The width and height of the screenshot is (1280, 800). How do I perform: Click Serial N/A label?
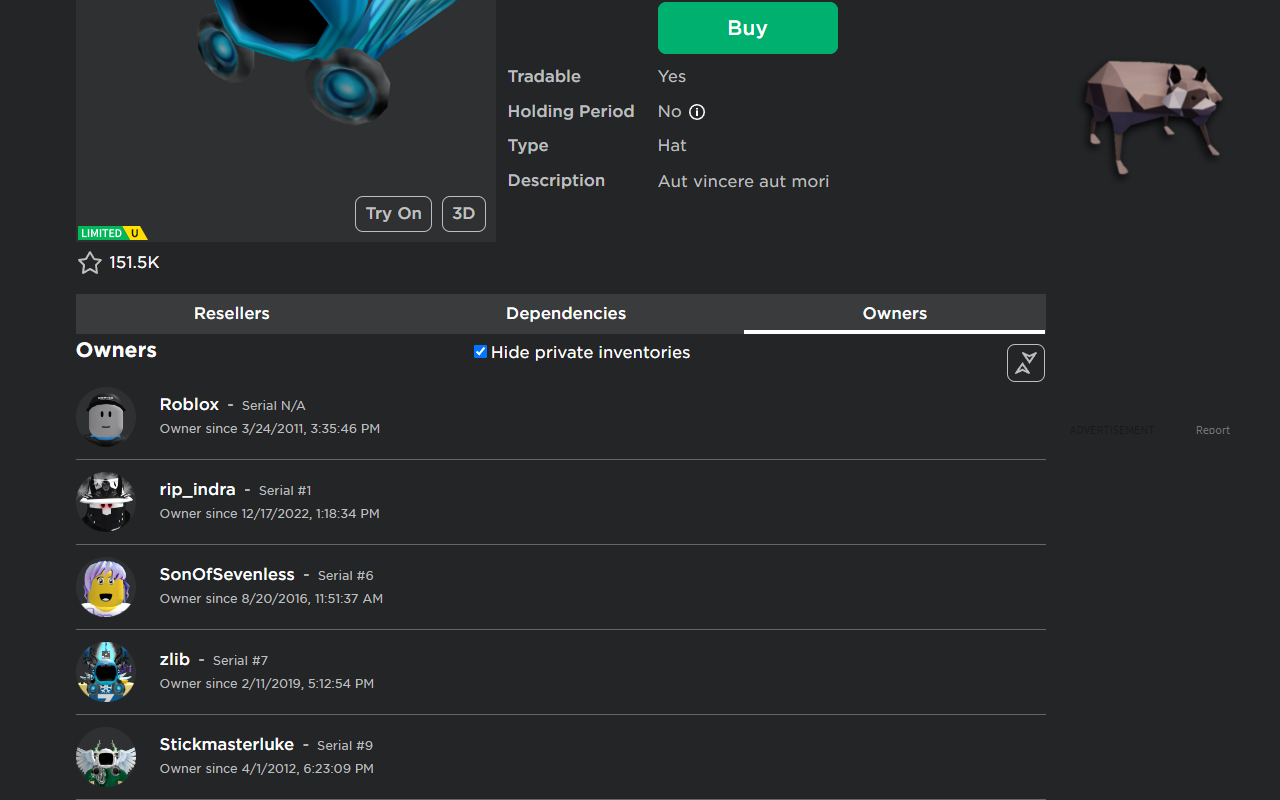point(274,406)
